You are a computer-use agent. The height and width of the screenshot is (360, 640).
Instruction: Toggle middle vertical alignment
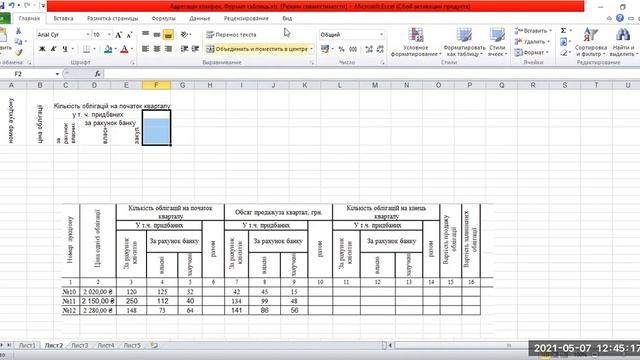[x=157, y=35]
